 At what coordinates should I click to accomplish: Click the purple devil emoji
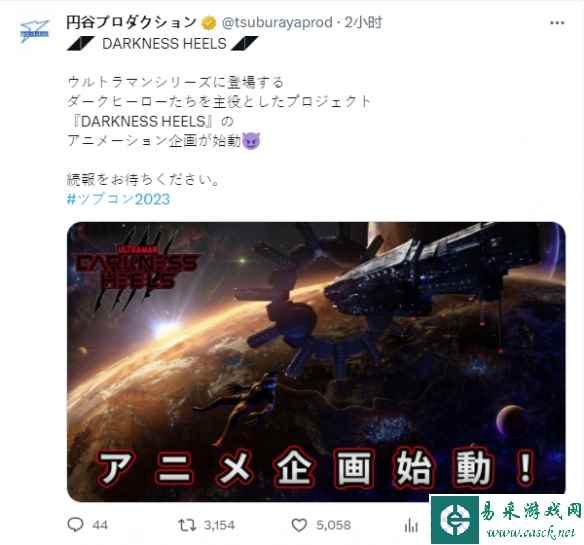click(251, 141)
